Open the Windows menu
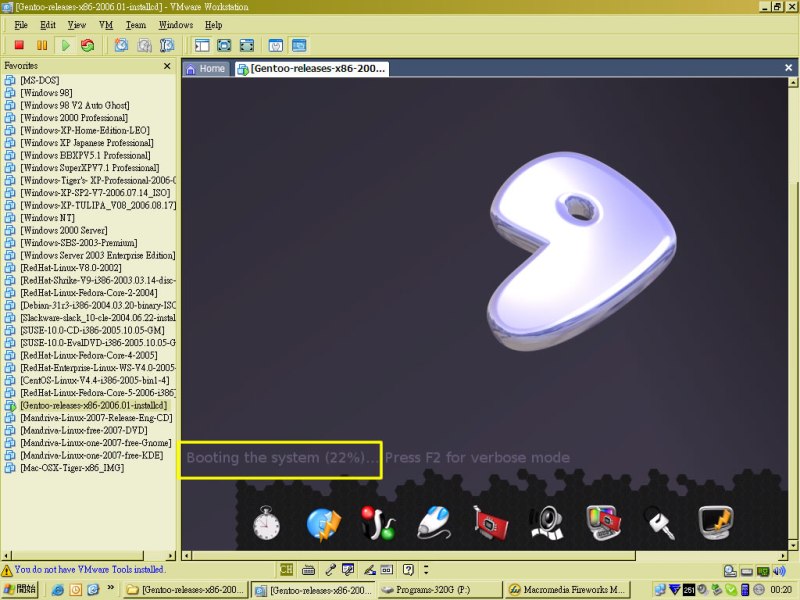The image size is (800, 600). point(176,24)
